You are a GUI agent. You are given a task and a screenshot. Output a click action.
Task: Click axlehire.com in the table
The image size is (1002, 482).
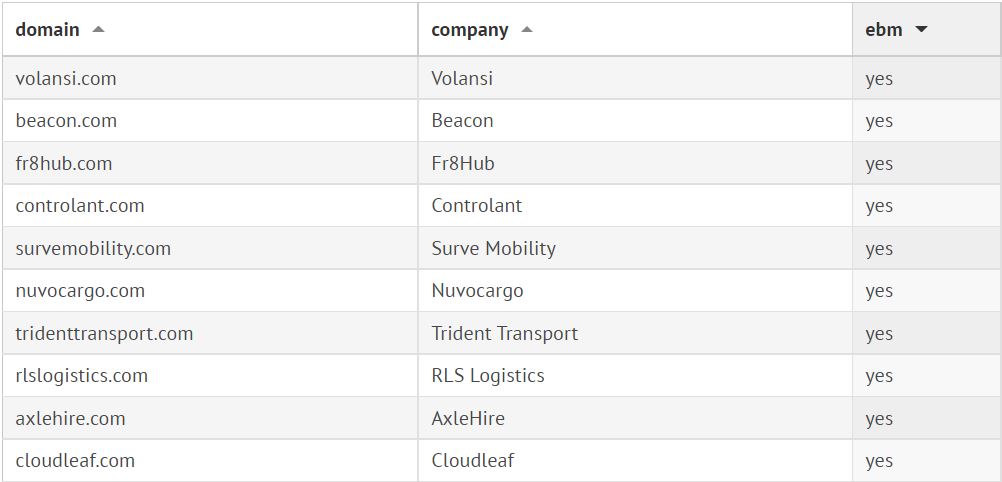tap(70, 418)
